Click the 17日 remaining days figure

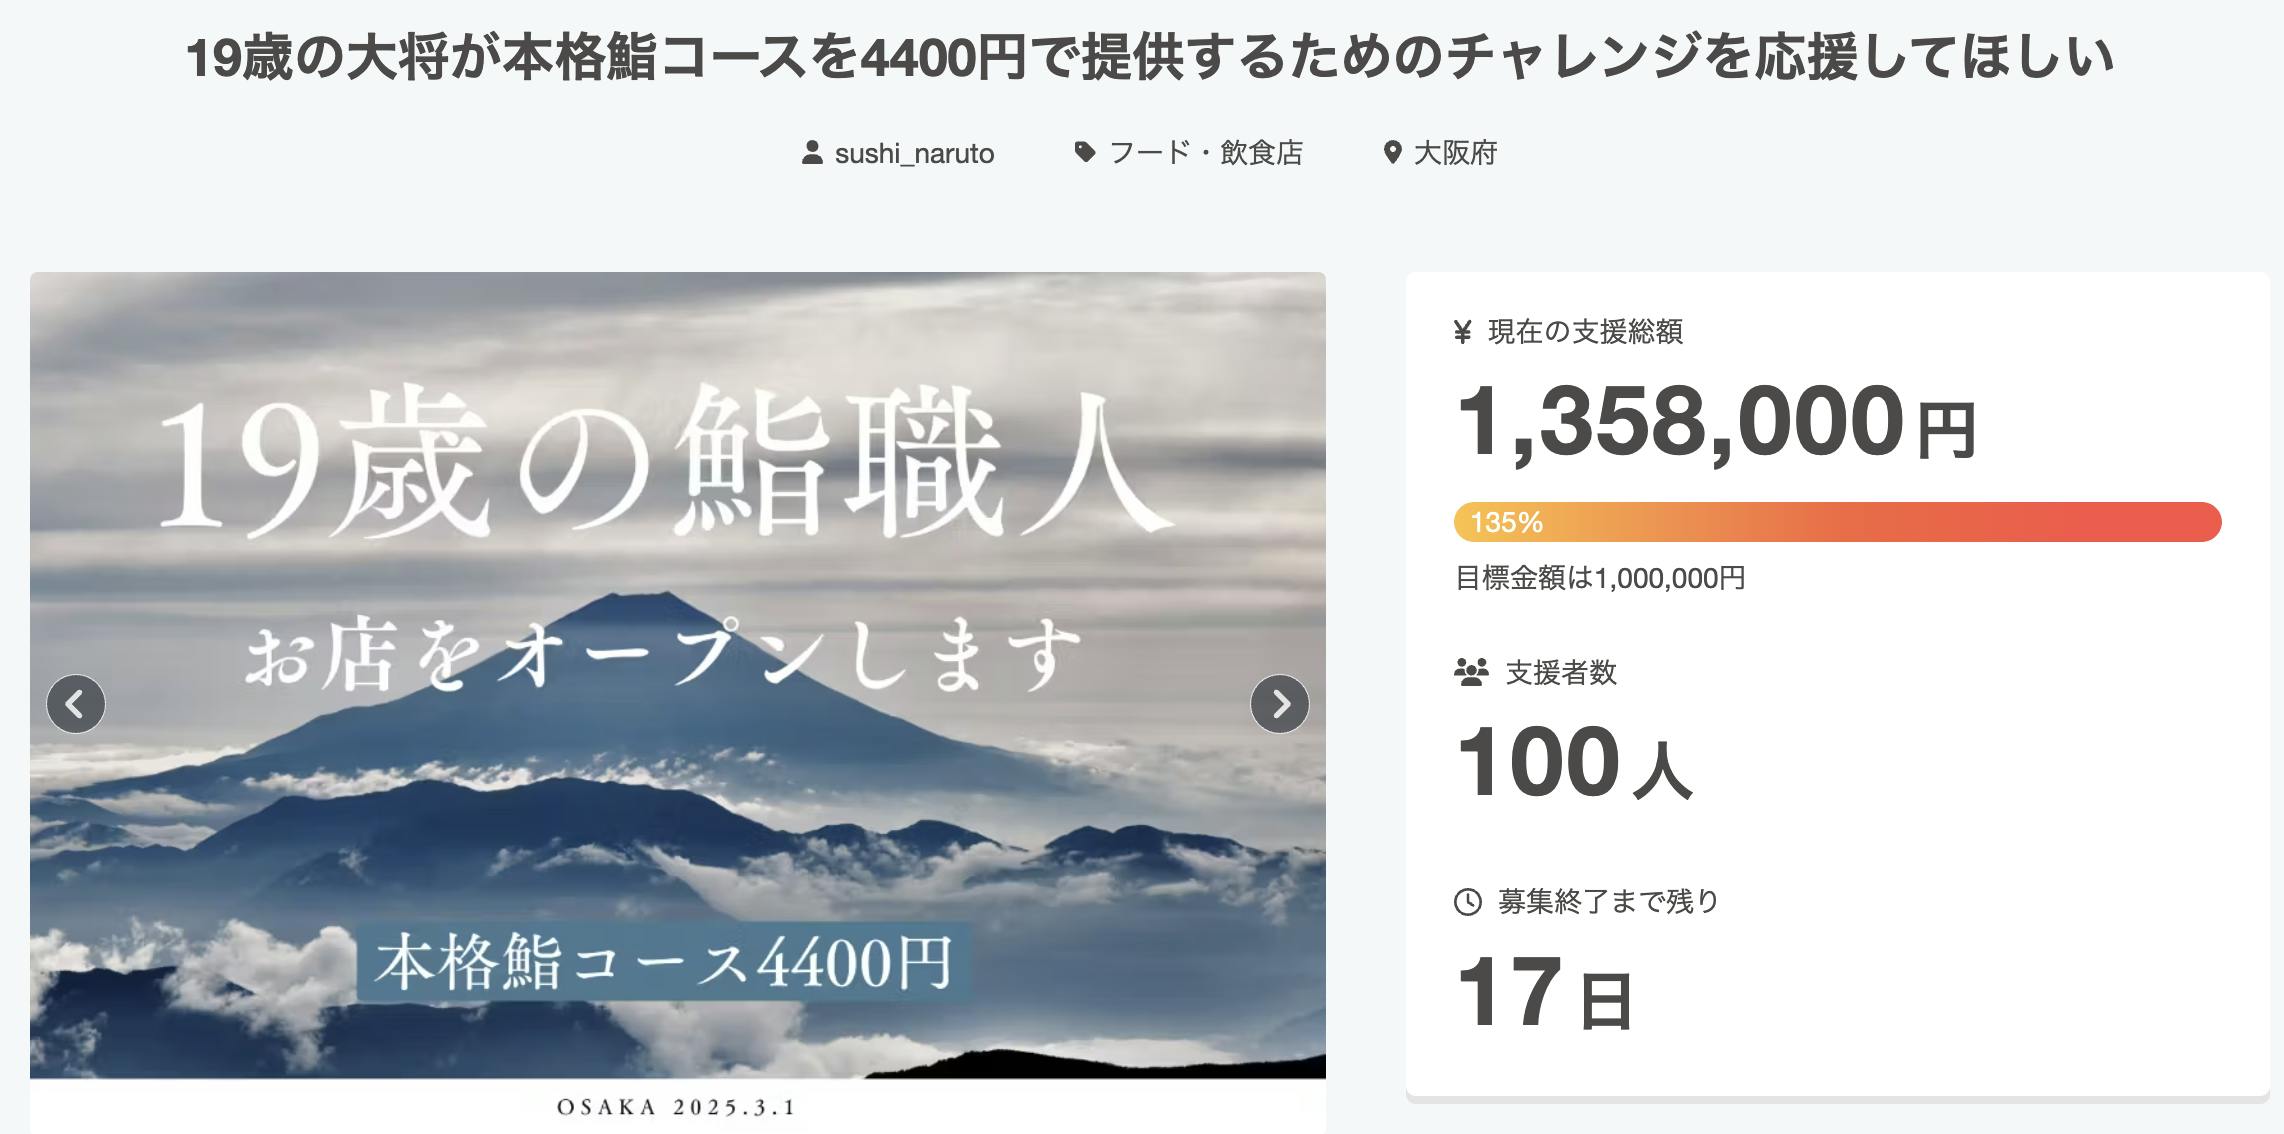1545,992
